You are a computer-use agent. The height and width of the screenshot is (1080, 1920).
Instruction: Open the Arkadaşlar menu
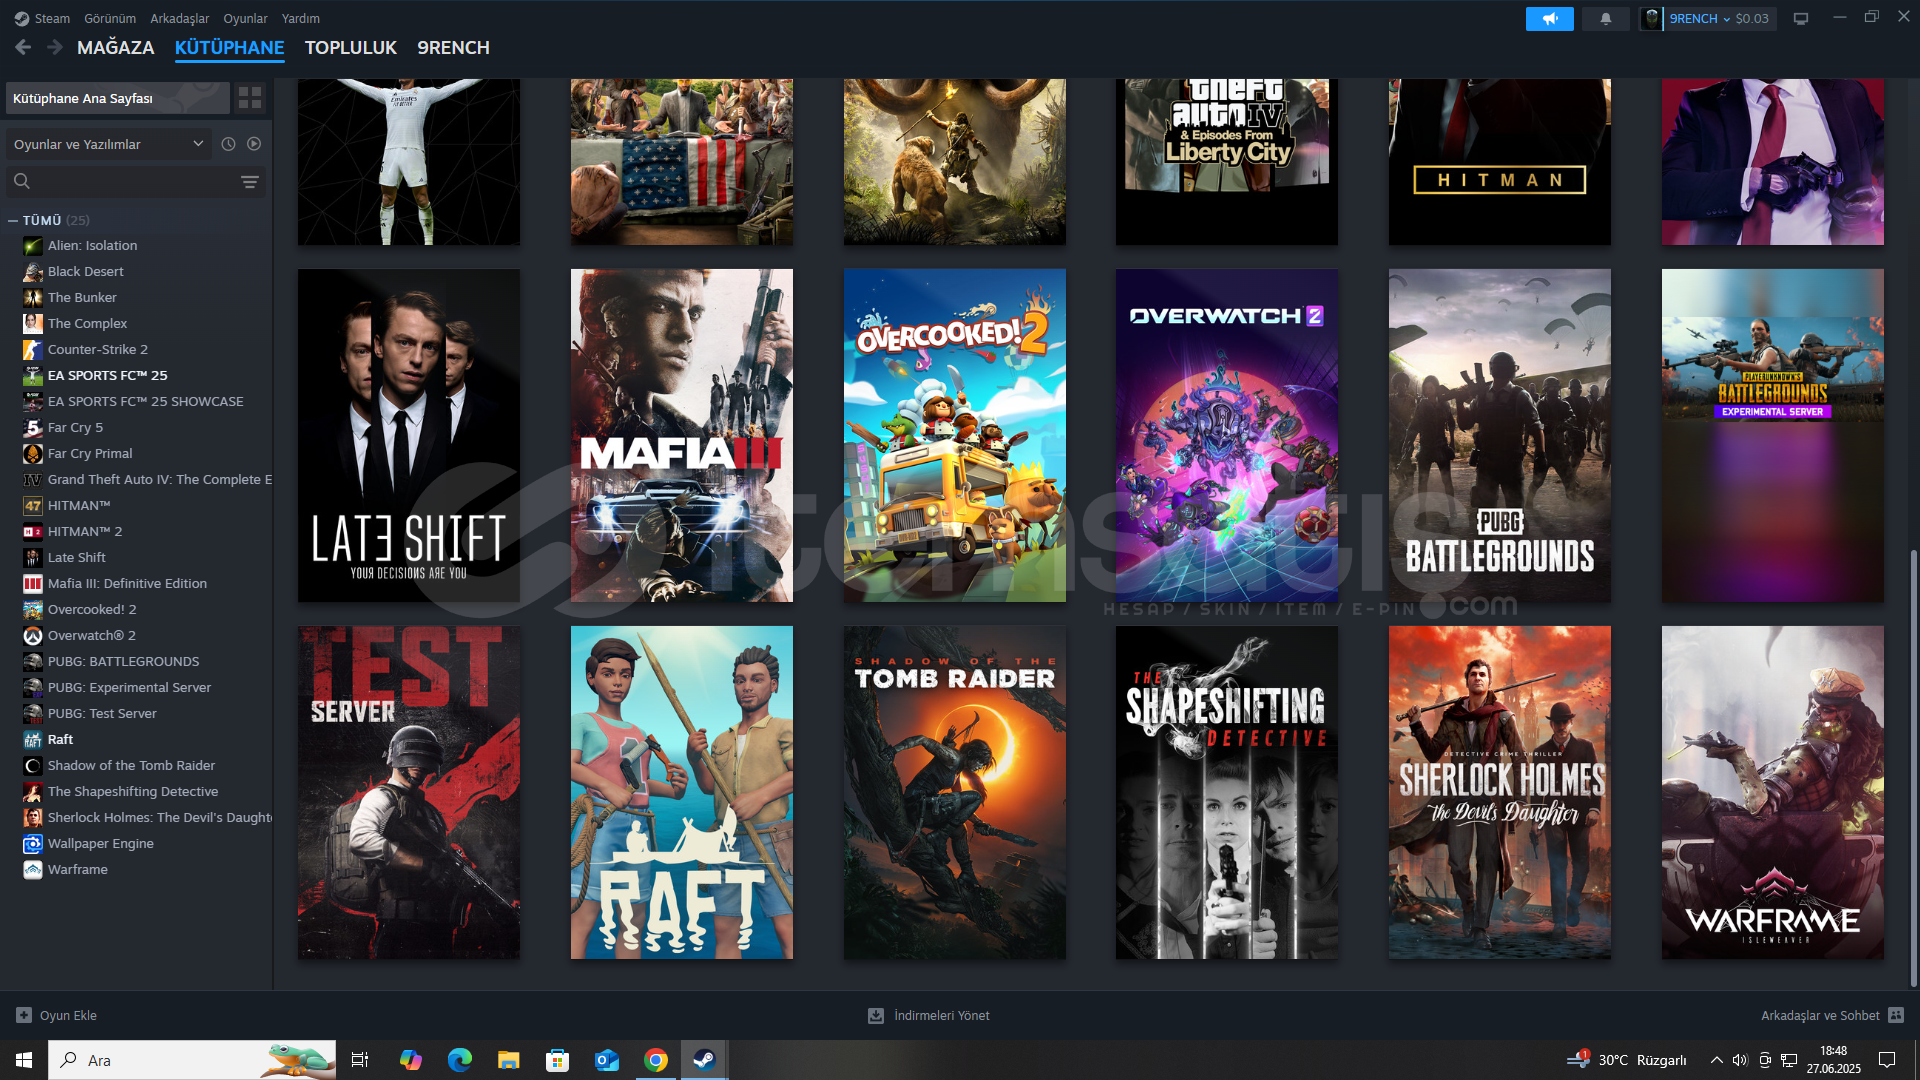tap(180, 18)
